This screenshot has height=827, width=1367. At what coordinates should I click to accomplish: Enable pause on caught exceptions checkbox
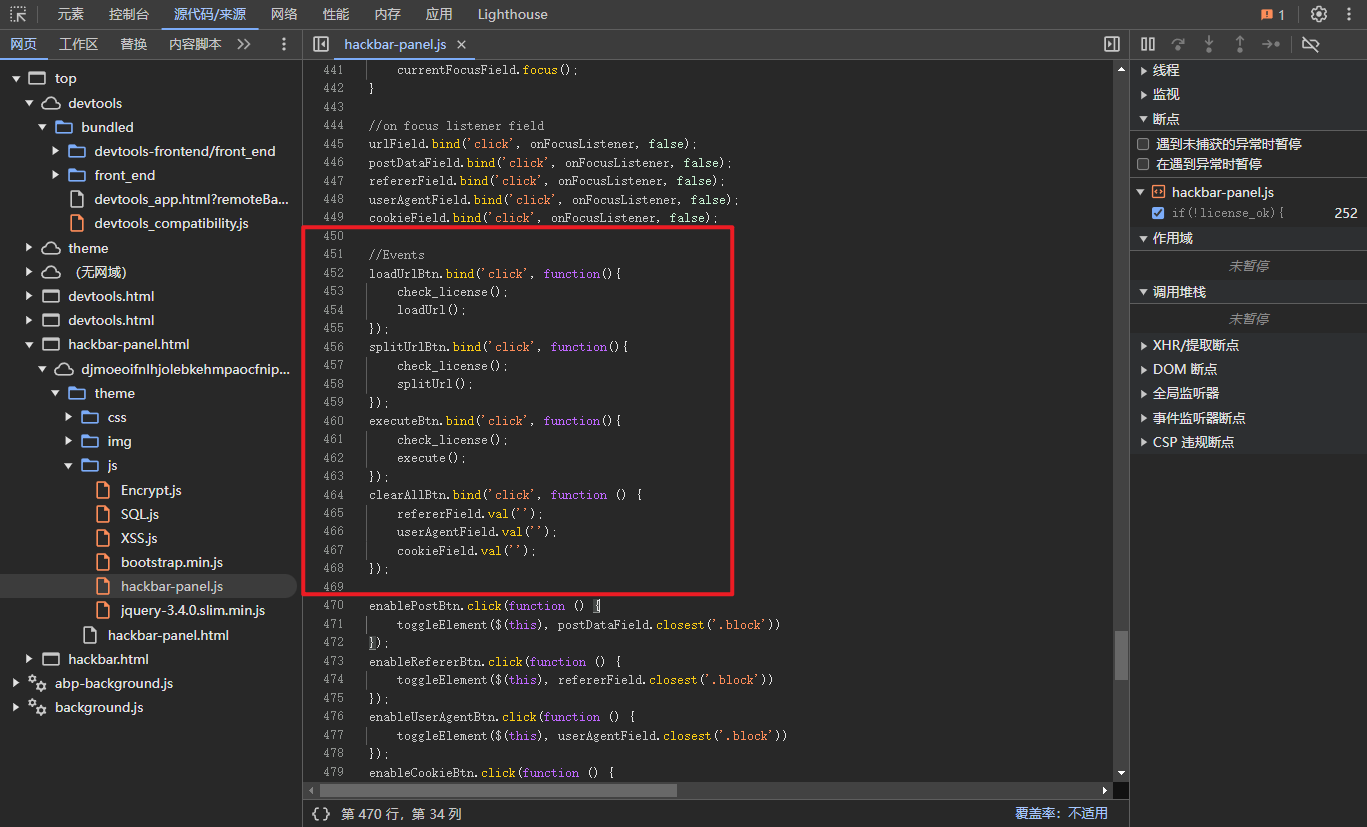click(x=1143, y=164)
